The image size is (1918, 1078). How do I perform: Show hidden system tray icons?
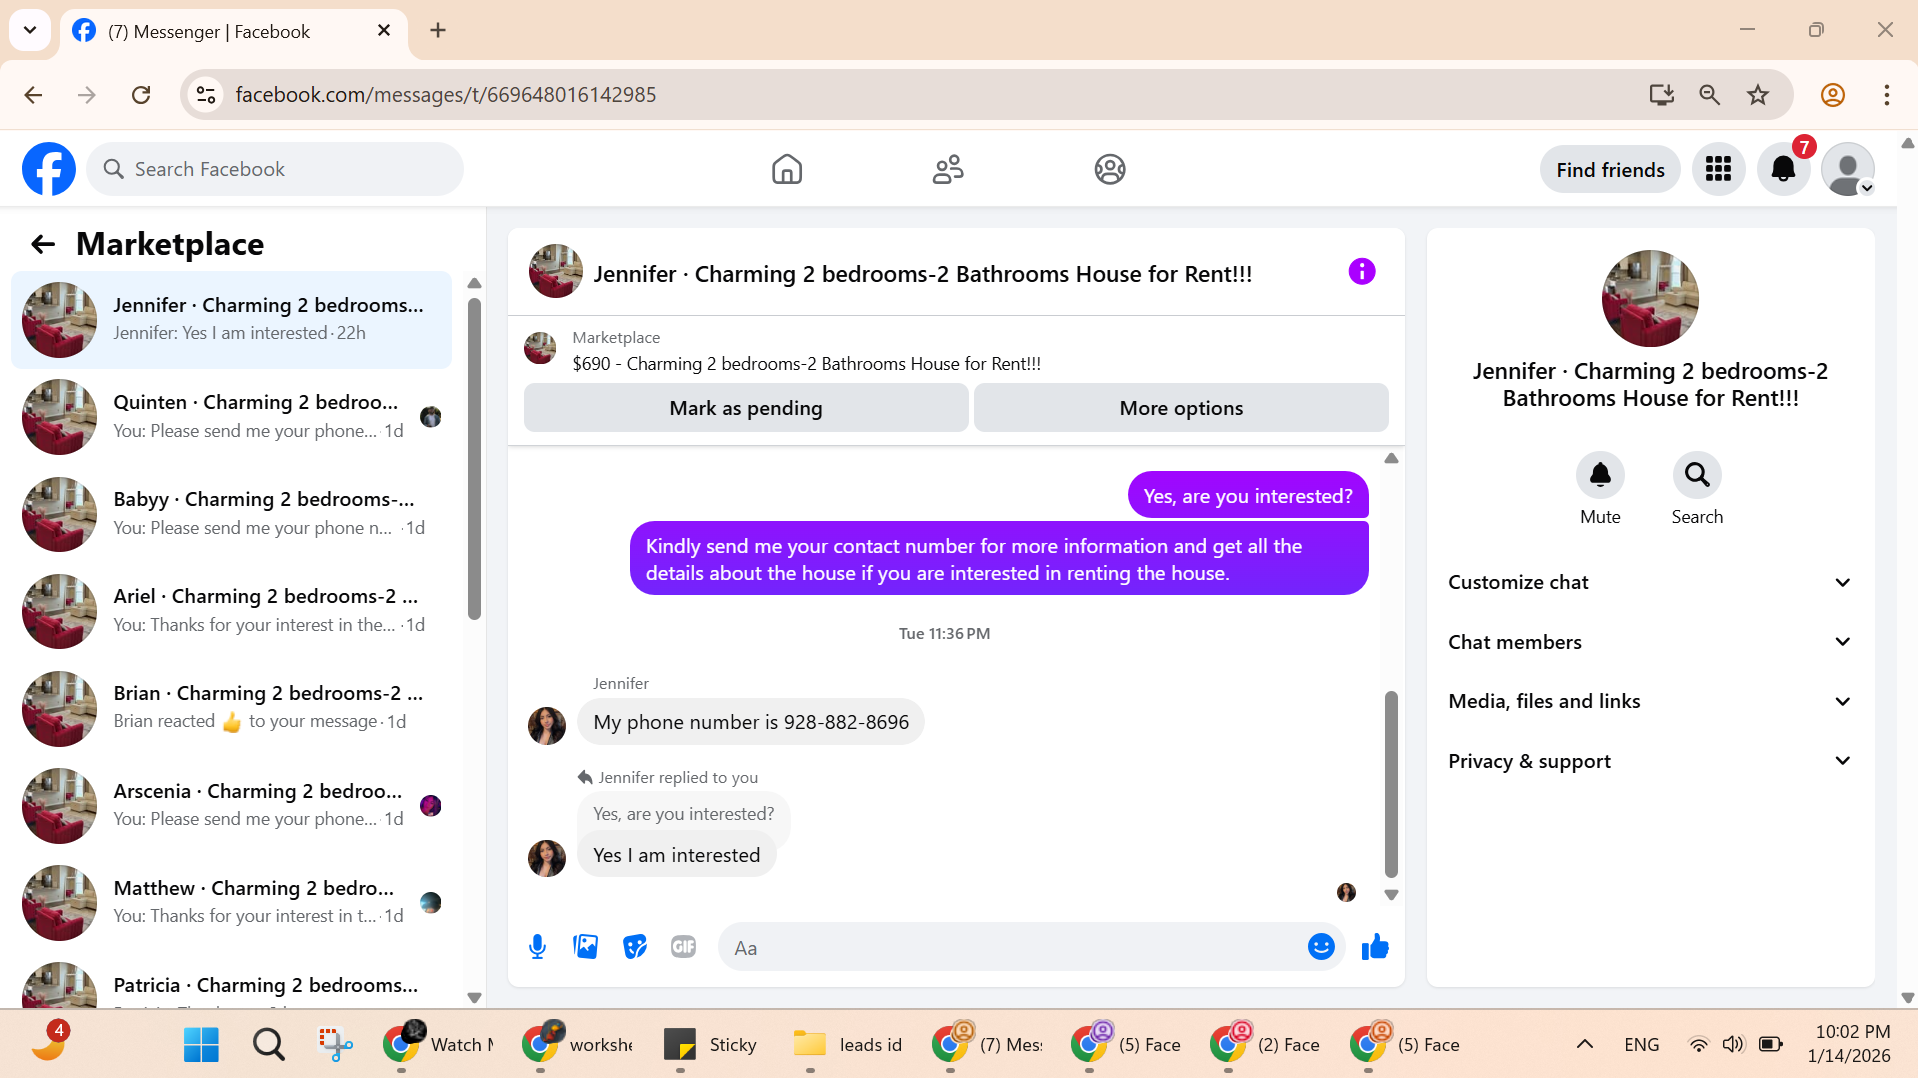(1584, 1045)
